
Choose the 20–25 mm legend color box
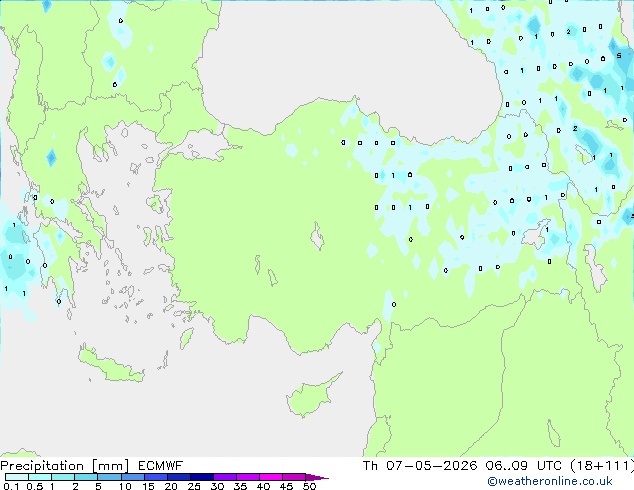pos(178,477)
